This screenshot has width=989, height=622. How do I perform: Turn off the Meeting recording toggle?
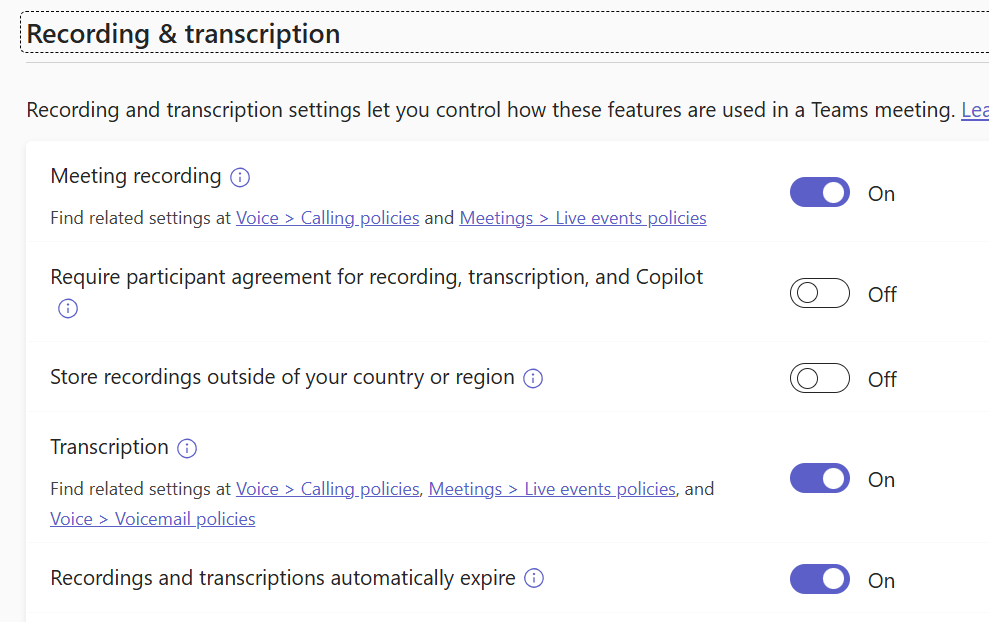820,193
